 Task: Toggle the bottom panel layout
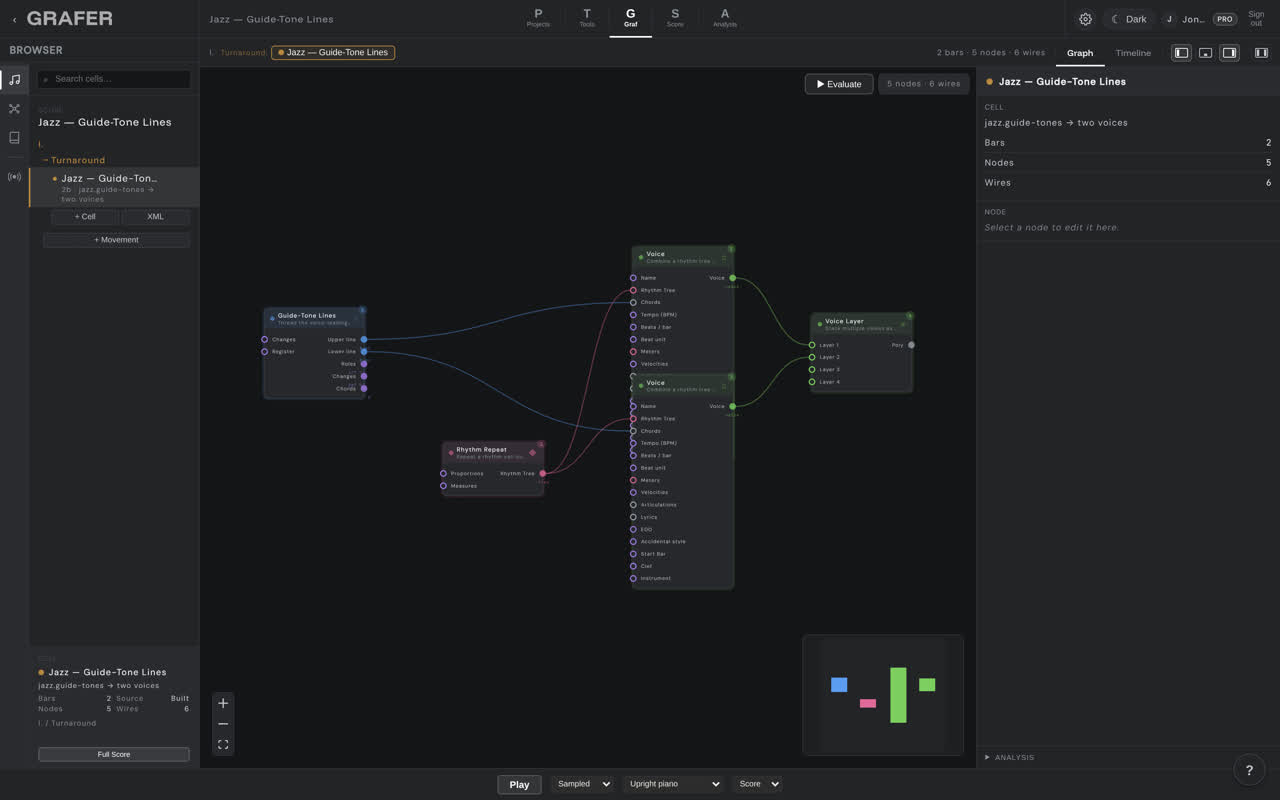pos(1205,53)
